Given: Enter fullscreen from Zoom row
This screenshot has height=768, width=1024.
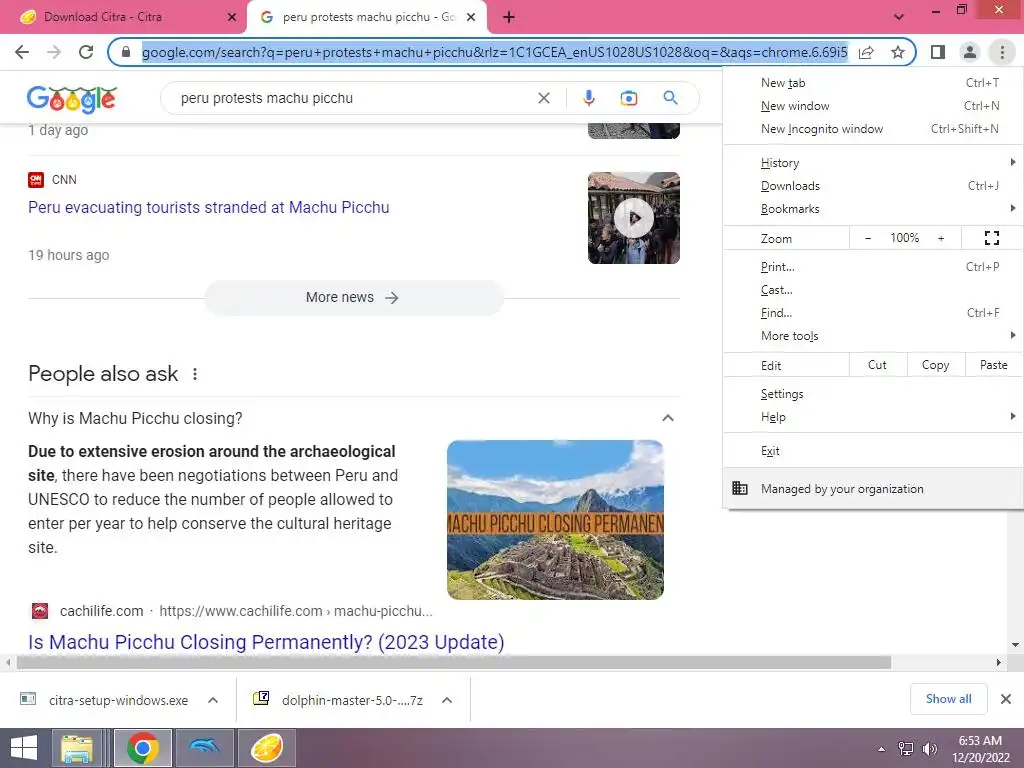Looking at the screenshot, I should (991, 238).
